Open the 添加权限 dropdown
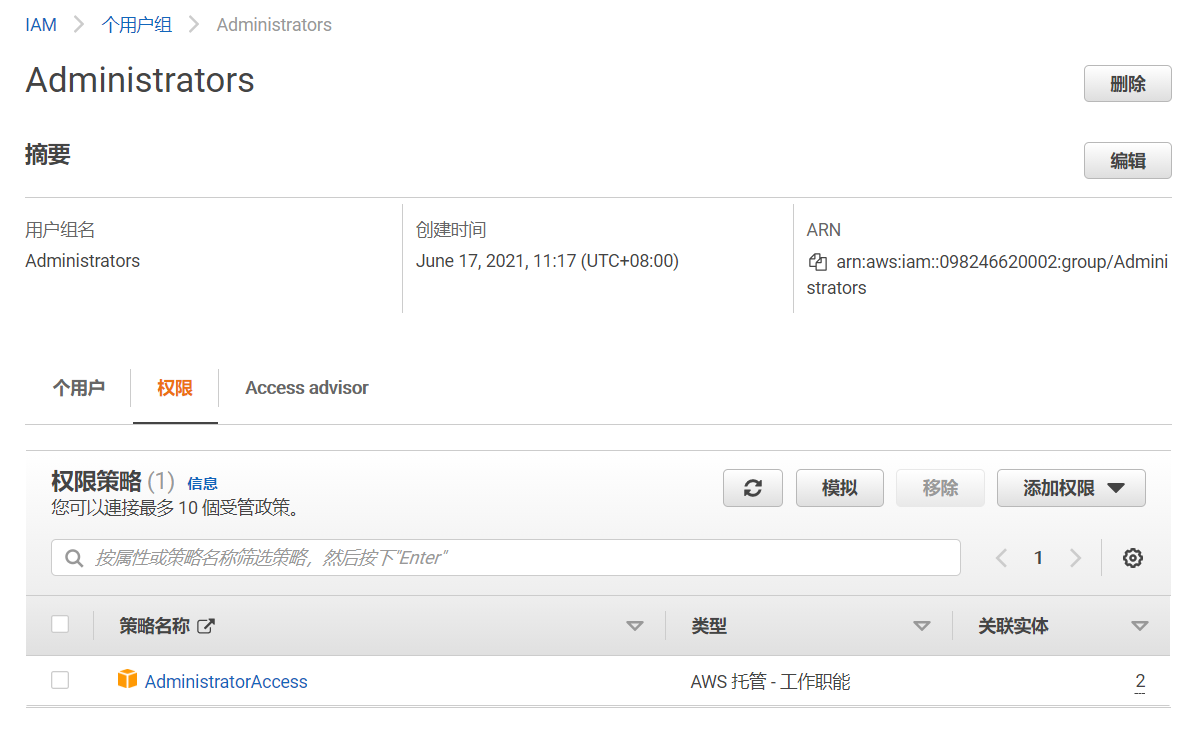Screen dimensions: 1201x753 1071,488
